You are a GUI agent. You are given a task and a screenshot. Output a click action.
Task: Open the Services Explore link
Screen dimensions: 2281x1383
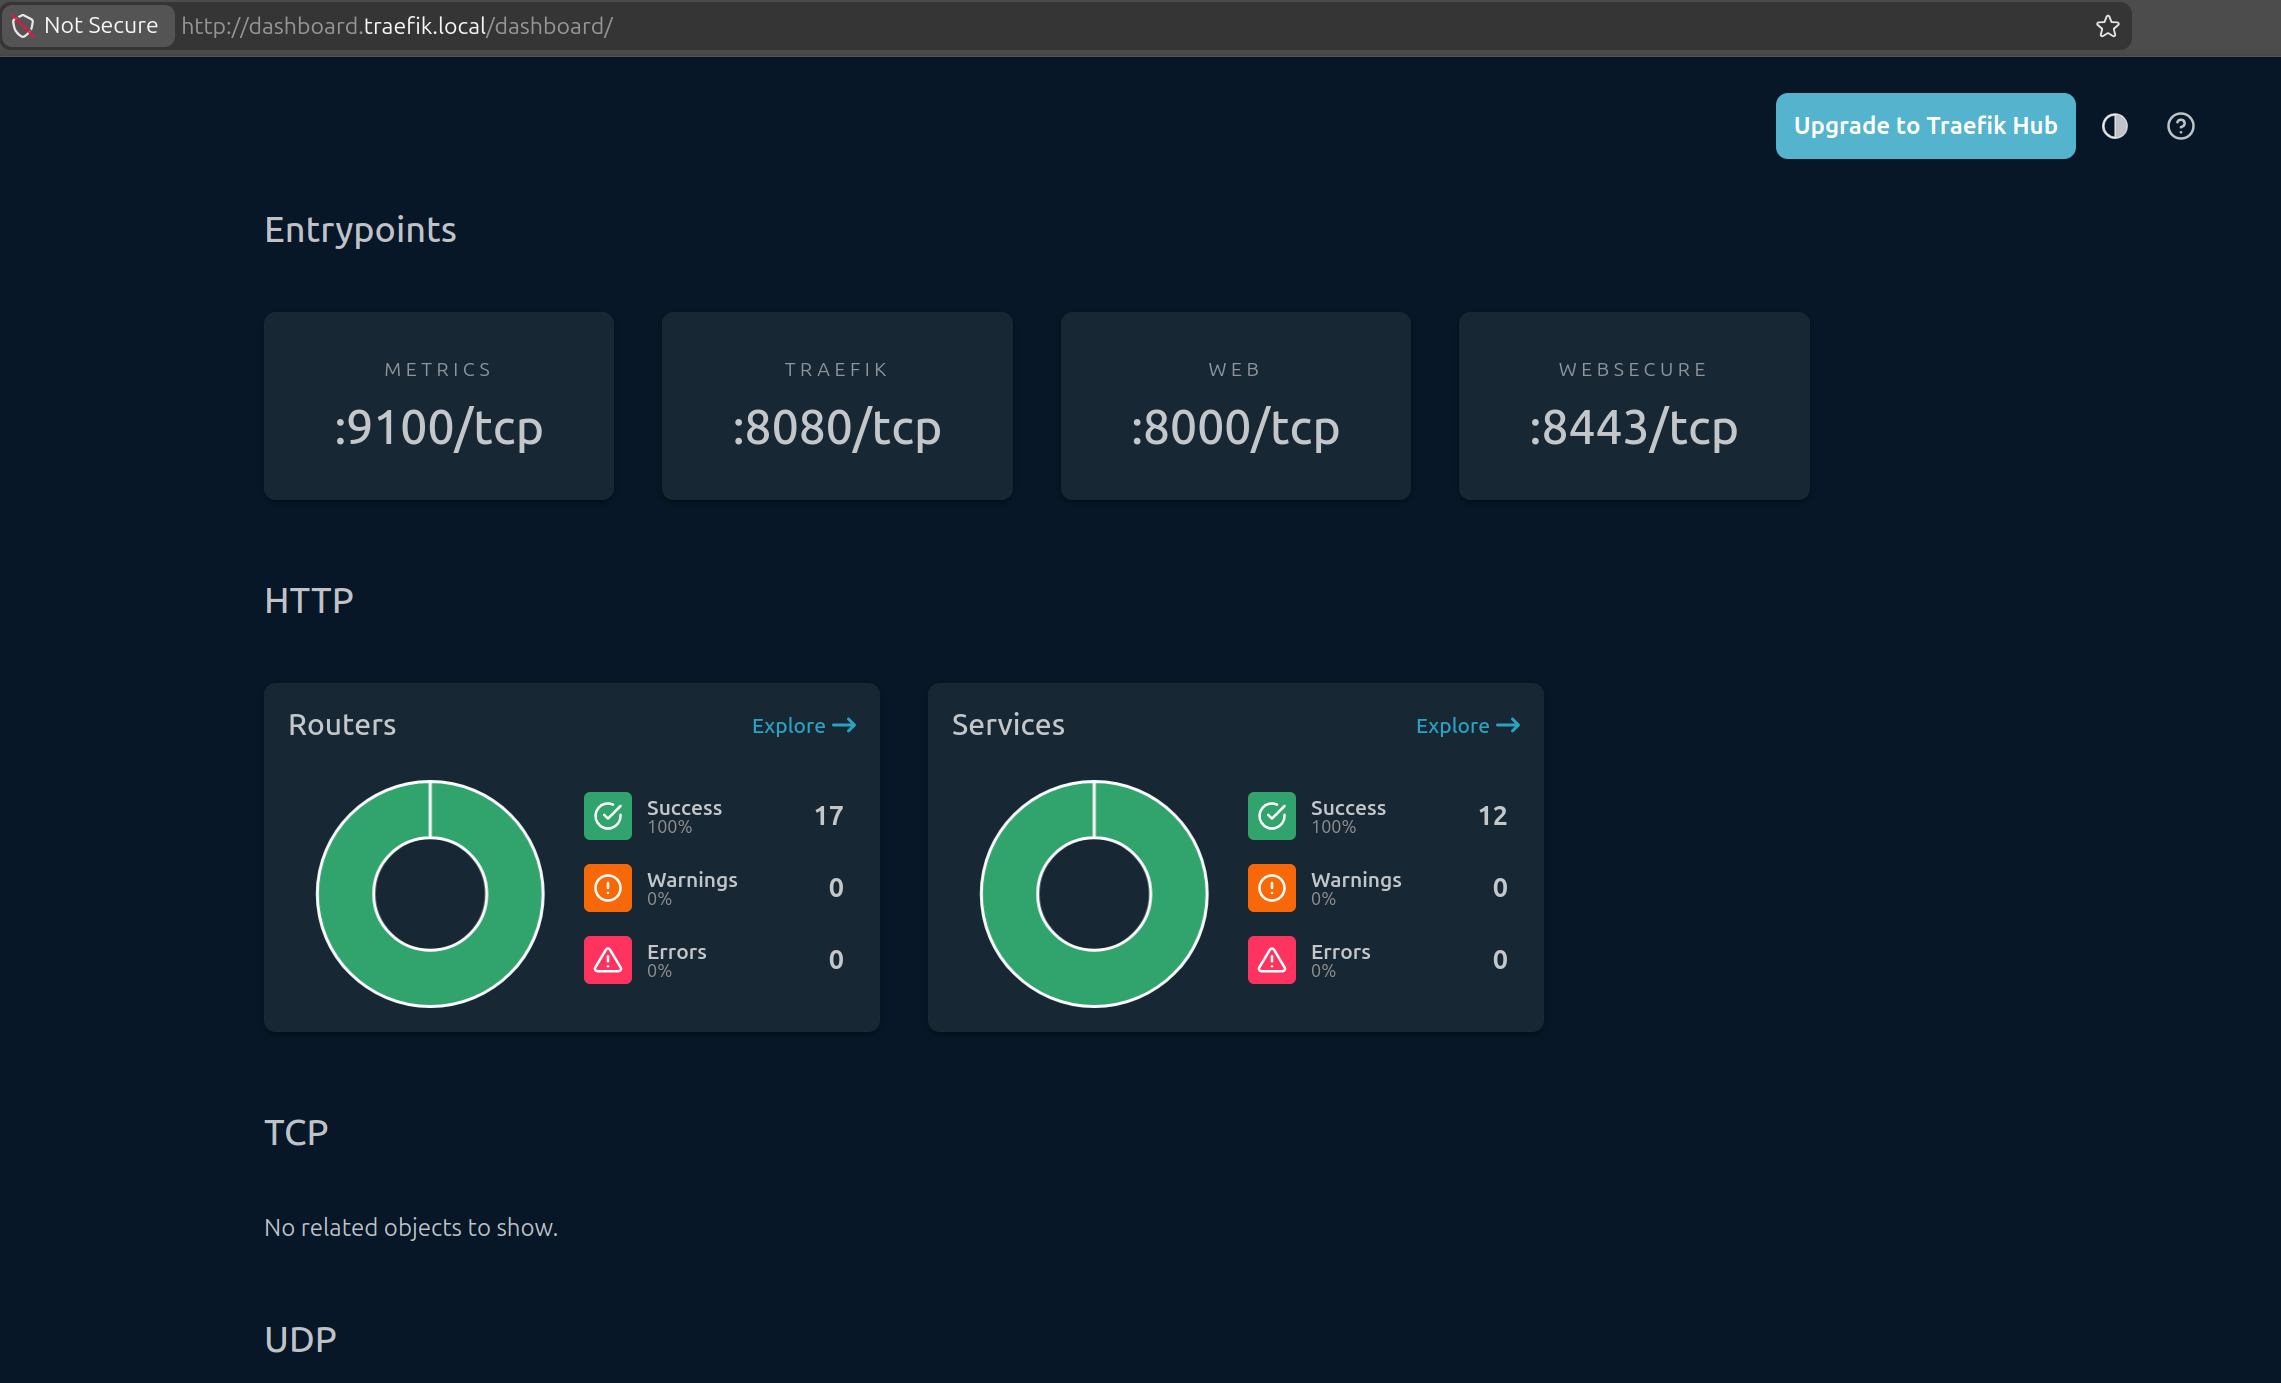coord(1467,726)
